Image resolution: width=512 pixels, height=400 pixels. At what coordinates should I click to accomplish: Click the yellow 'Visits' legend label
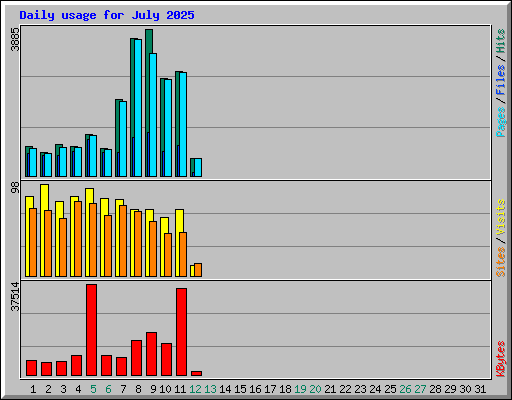501,218
